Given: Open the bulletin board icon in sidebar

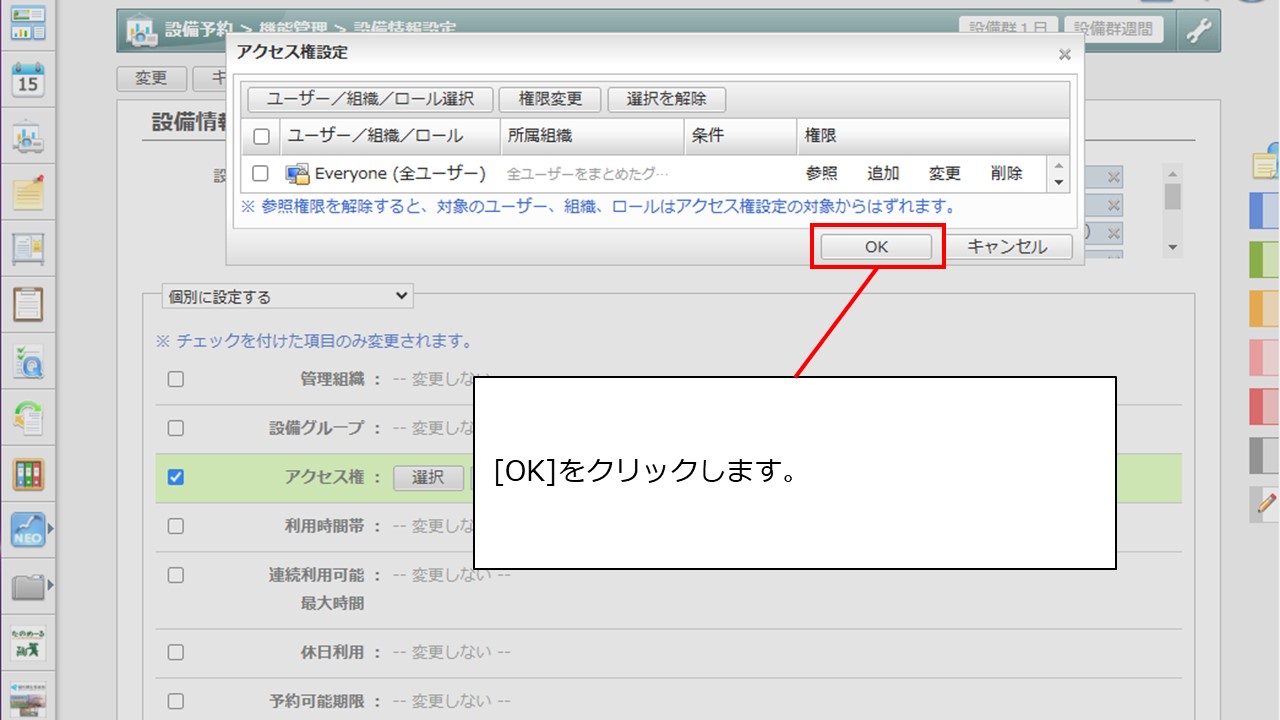Looking at the screenshot, I should (x=28, y=248).
